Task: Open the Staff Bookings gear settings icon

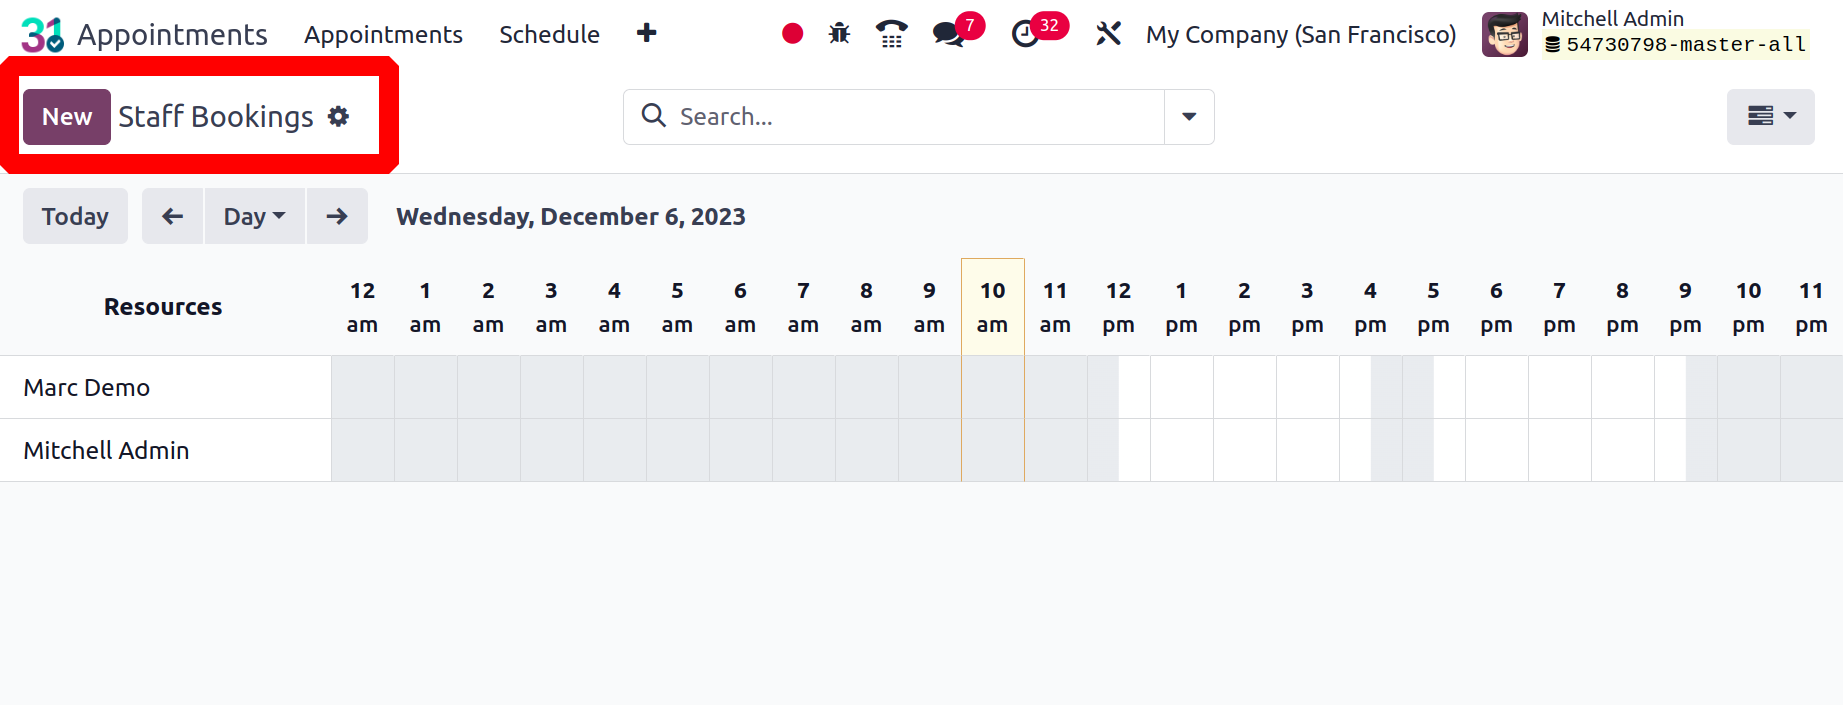Action: pos(339,116)
